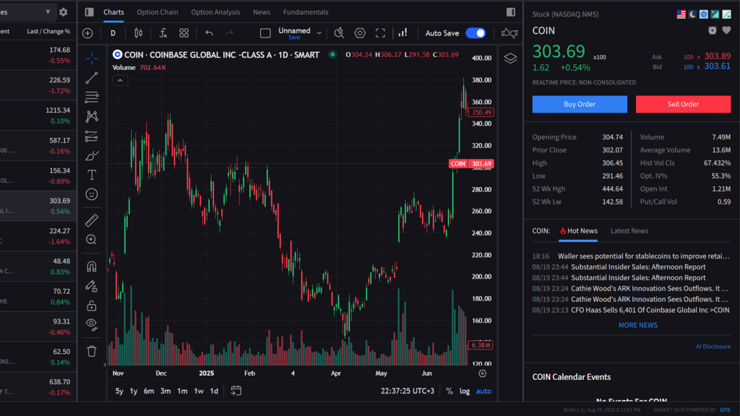The width and height of the screenshot is (740, 416).
Task: Click the thumbs up/down feedback icon
Action: click(x=509, y=33)
